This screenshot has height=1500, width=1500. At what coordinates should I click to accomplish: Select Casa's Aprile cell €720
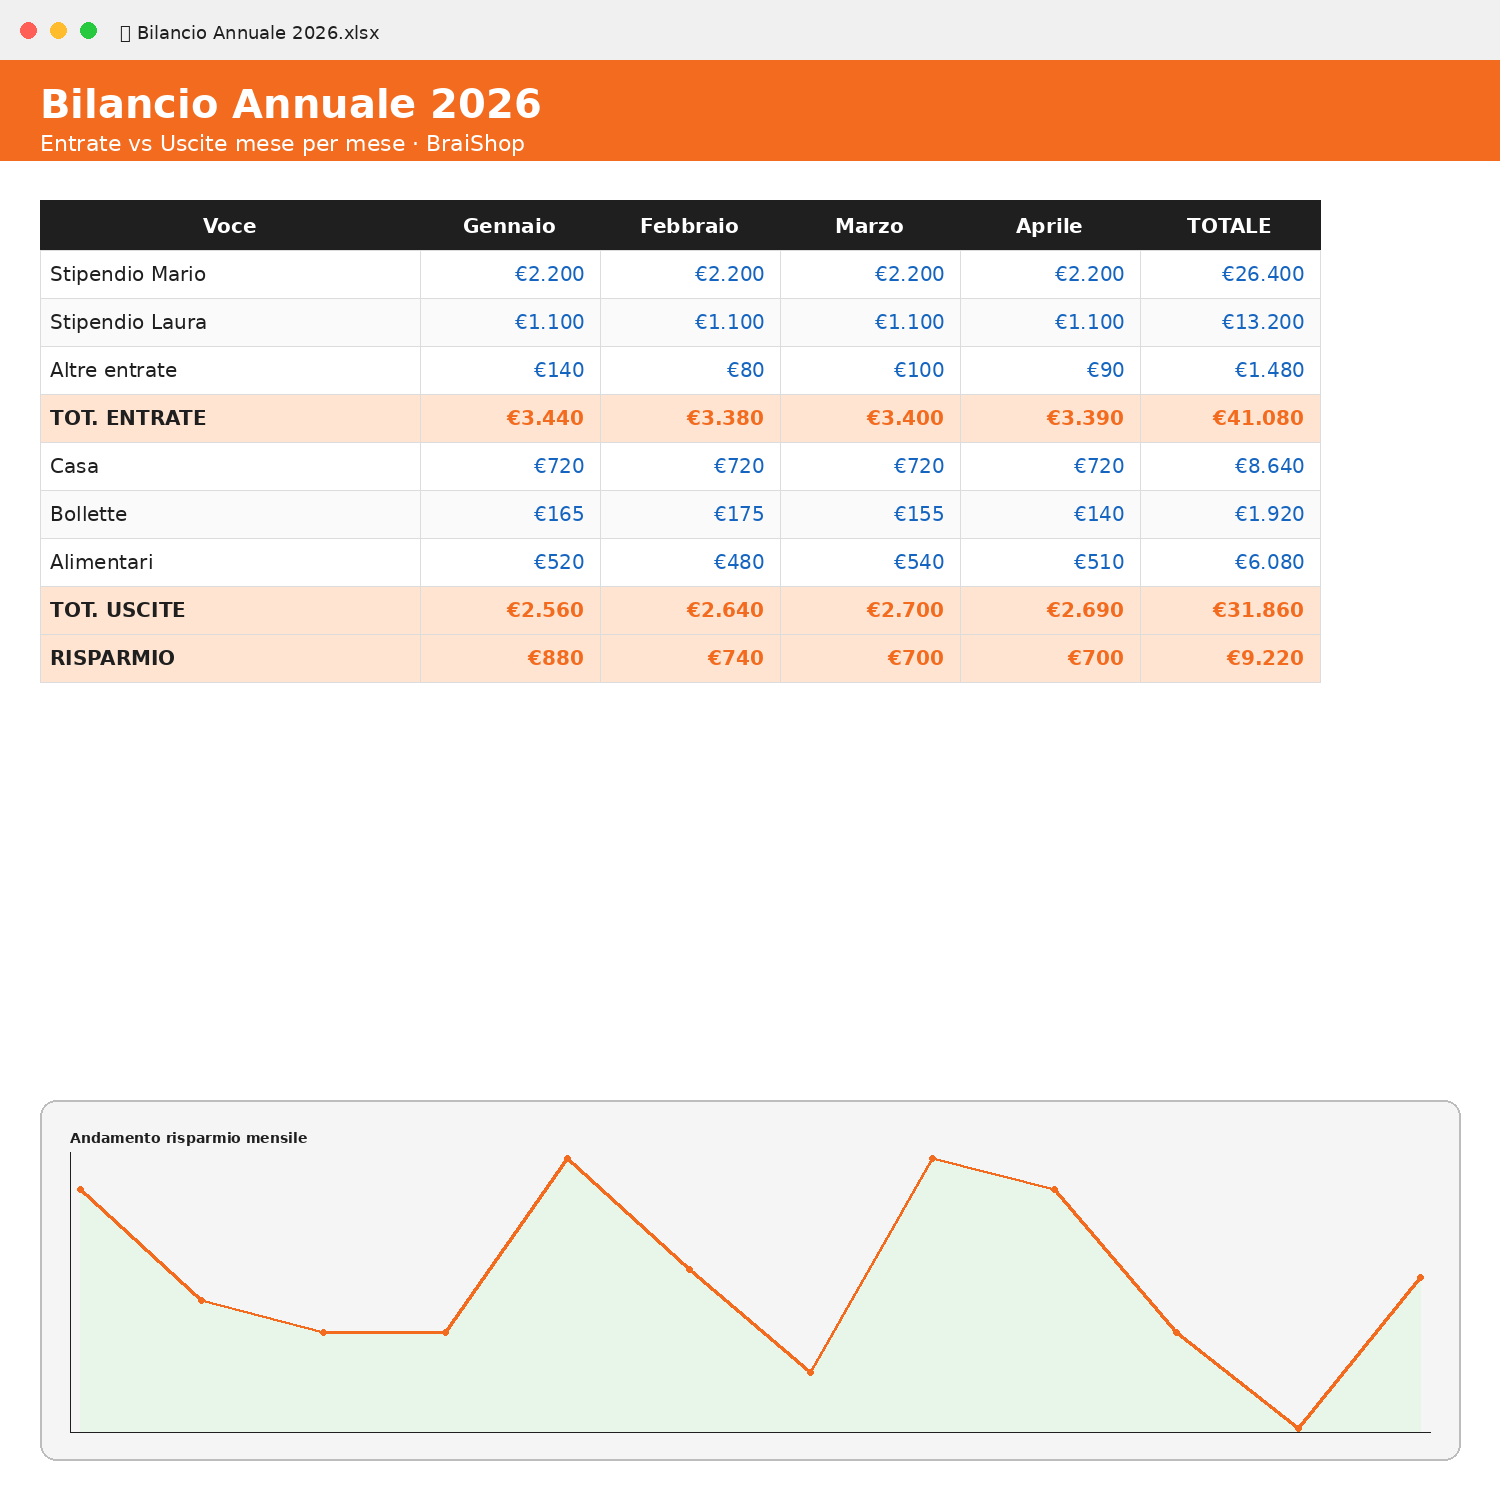click(1050, 466)
